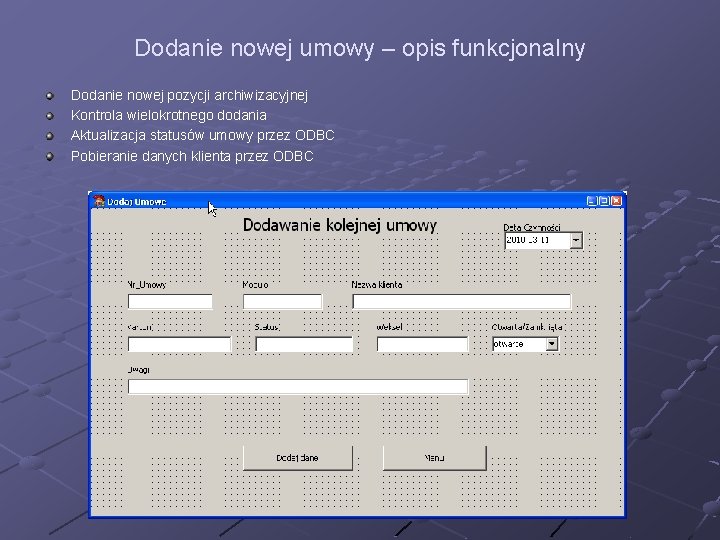
Task: Open the Otwarta/Zamknięta dropdown arrow
Action: coord(552,344)
